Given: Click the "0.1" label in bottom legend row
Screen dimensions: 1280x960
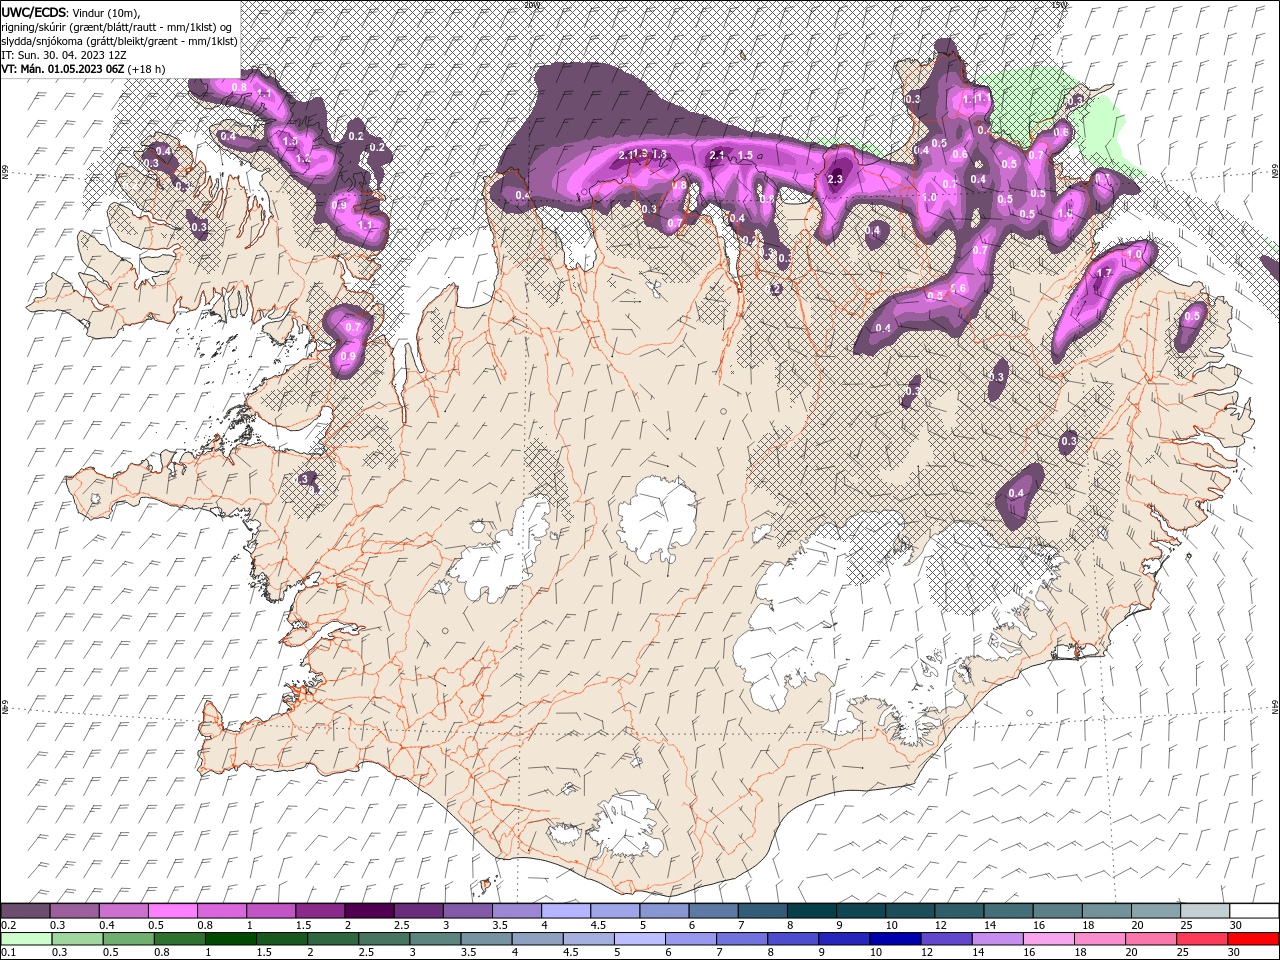Looking at the screenshot, I should tap(9, 953).
